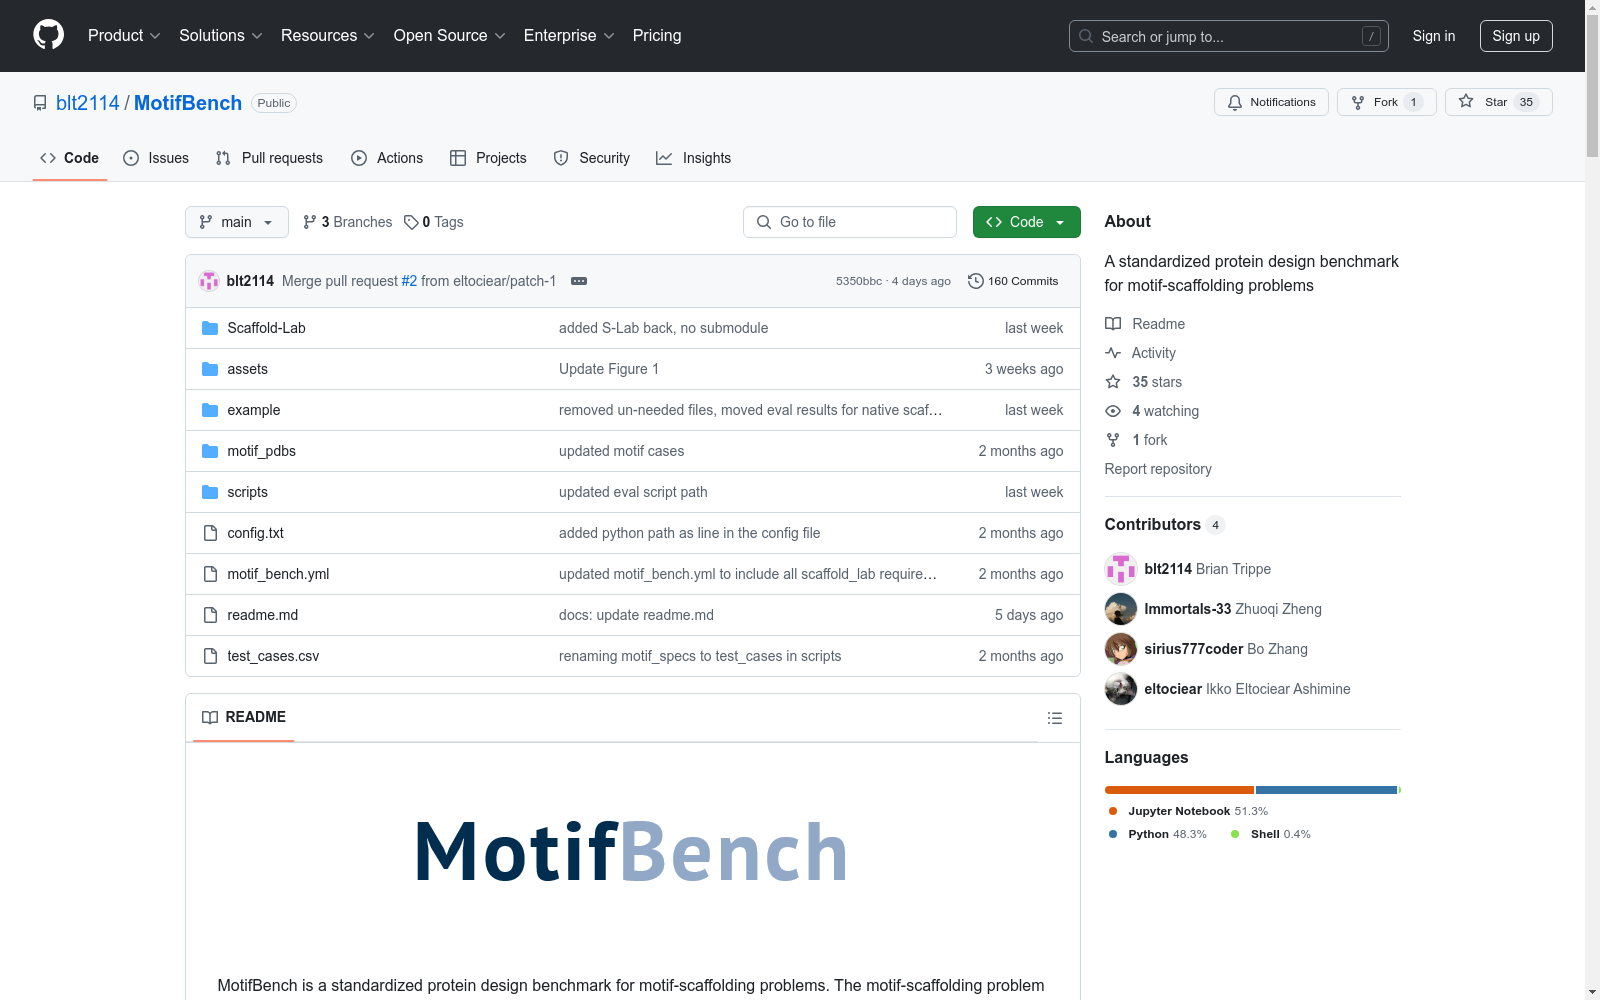Click the Python language bar segment

pyautogui.click(x=1326, y=790)
